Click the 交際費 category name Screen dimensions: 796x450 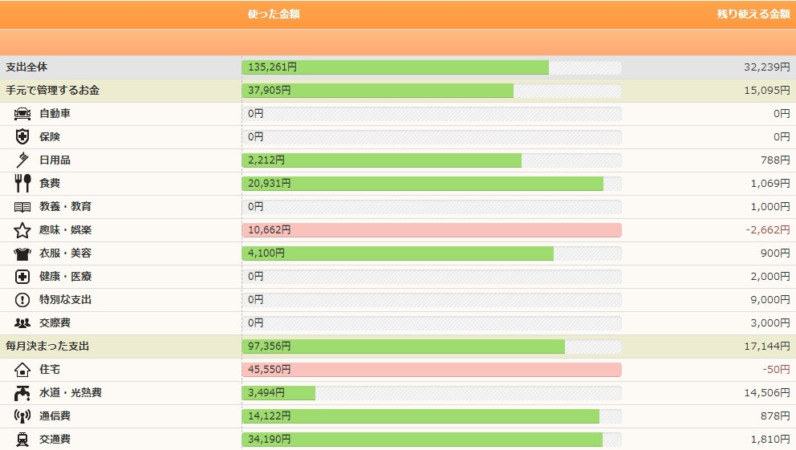pyautogui.click(x=55, y=323)
